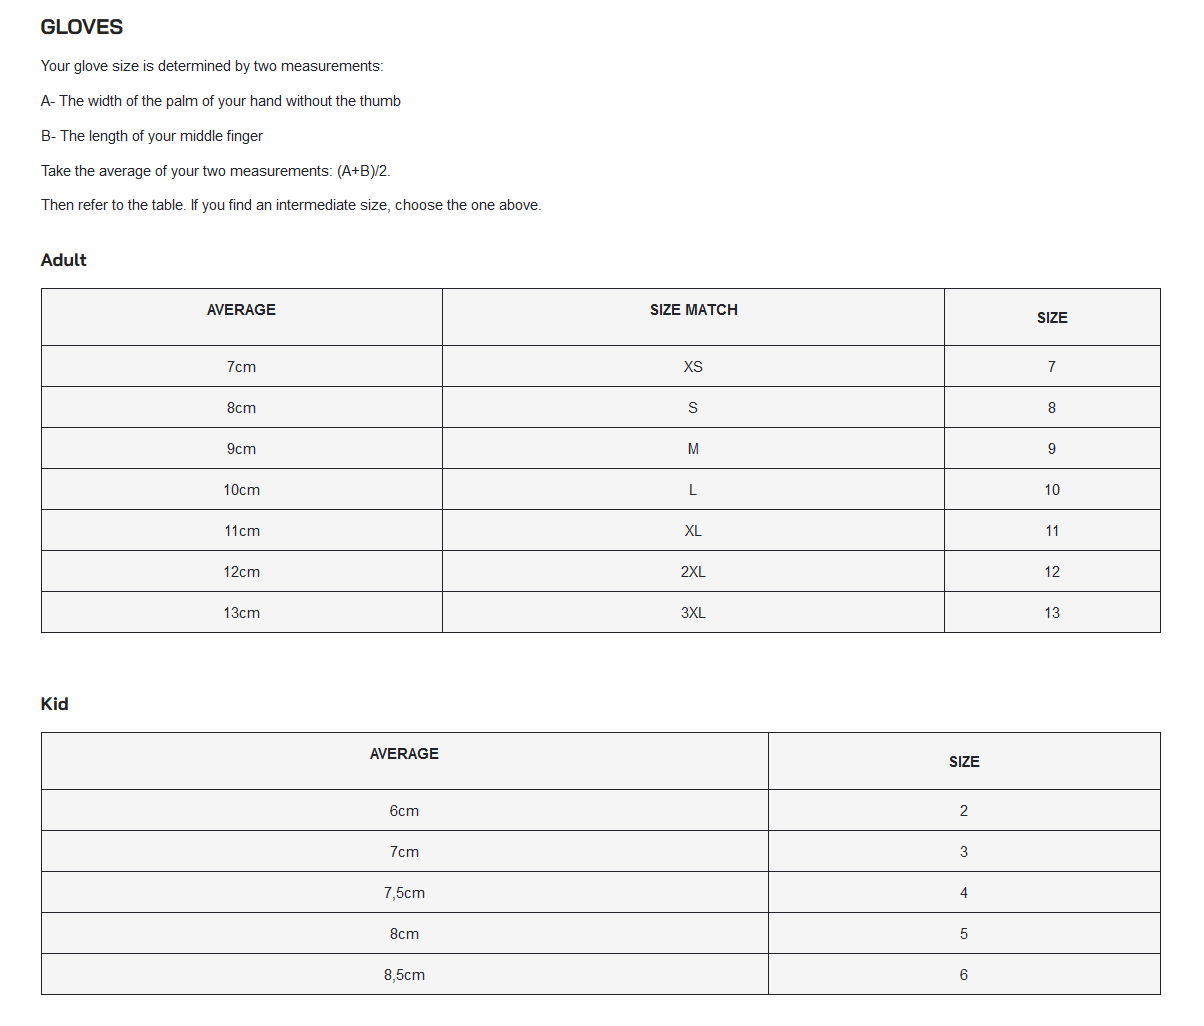Select the 7,5cm kid average cell
The height and width of the screenshot is (1026, 1204).
click(404, 893)
